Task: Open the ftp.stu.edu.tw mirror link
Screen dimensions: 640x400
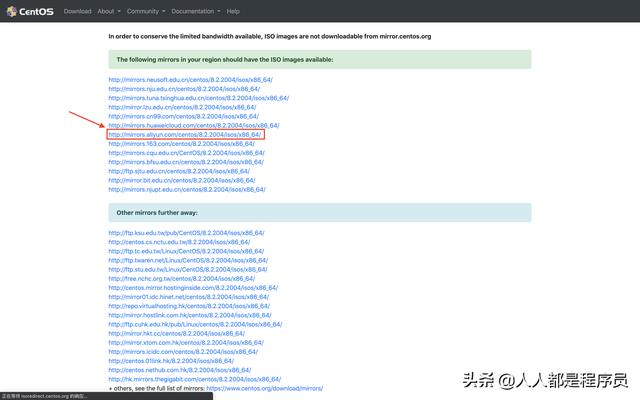Action: pos(188,269)
